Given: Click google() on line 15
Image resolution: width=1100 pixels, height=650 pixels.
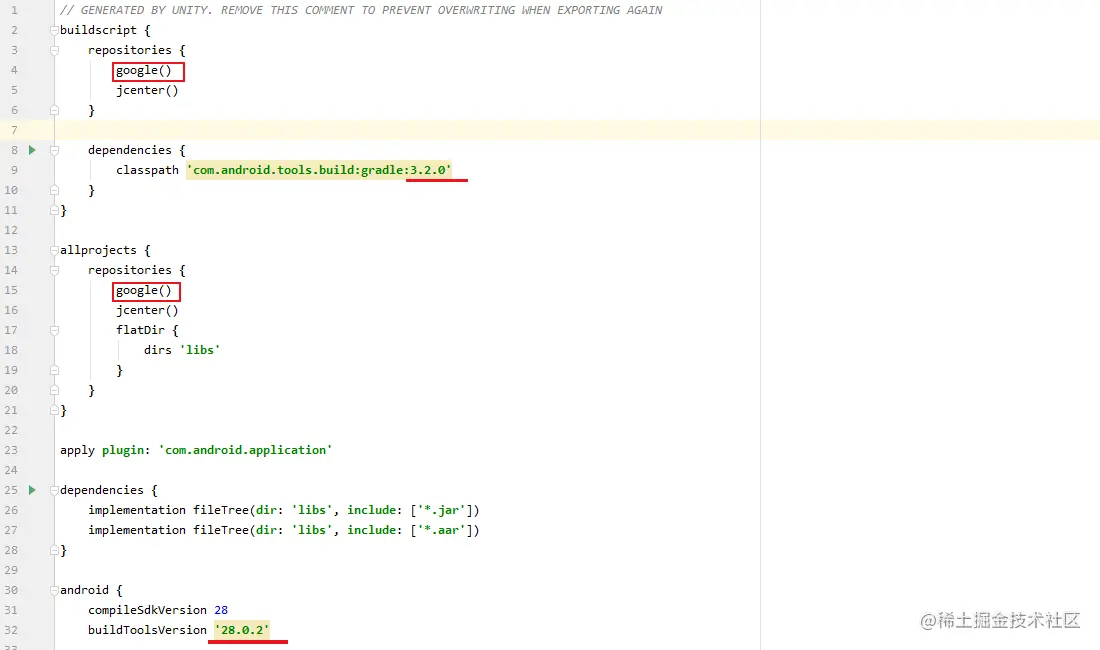Looking at the screenshot, I should point(144,290).
